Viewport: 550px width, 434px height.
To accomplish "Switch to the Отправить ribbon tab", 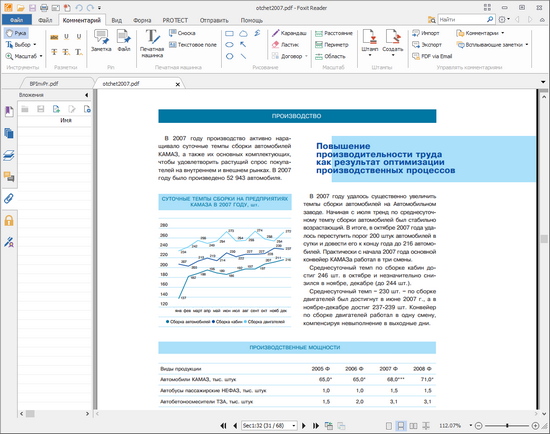I will [x=214, y=20].
